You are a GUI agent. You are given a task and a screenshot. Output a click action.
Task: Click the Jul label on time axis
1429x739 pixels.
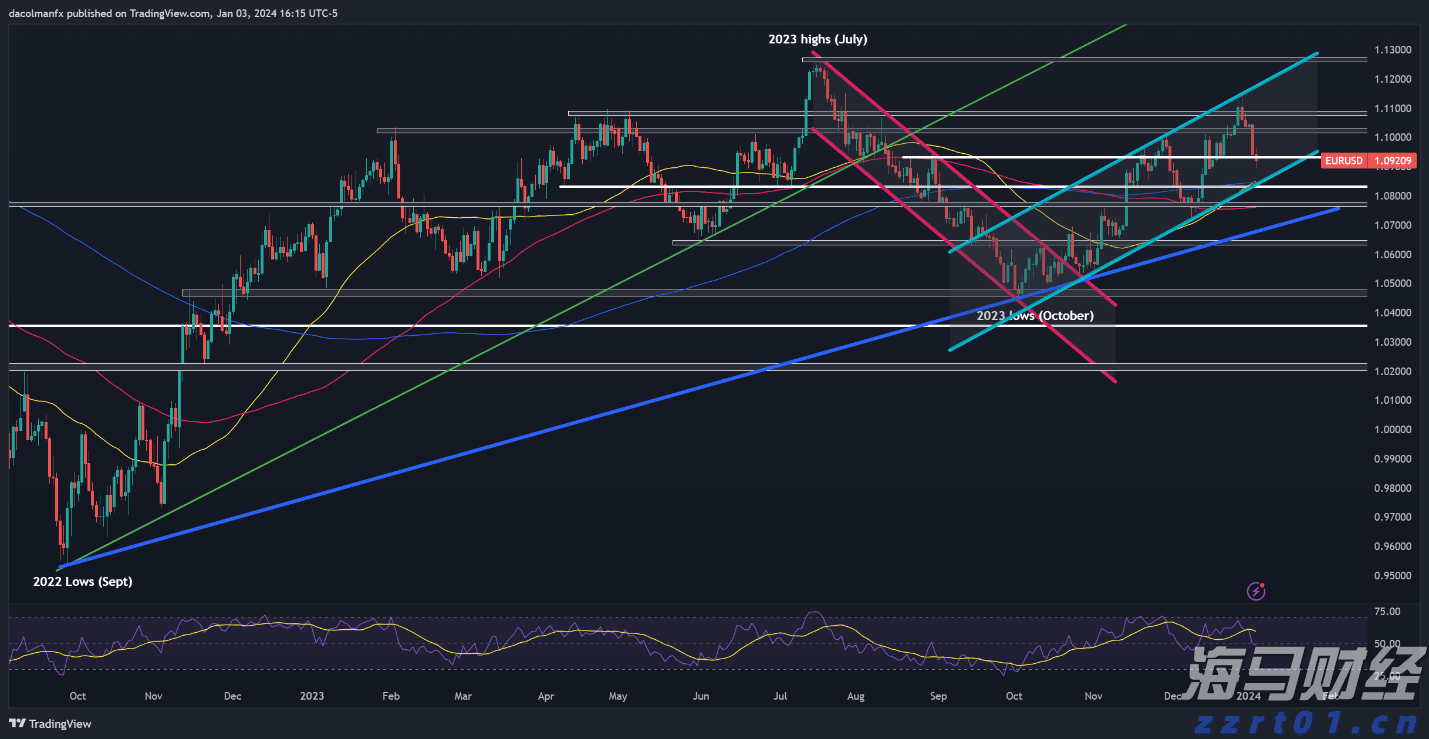click(x=777, y=695)
